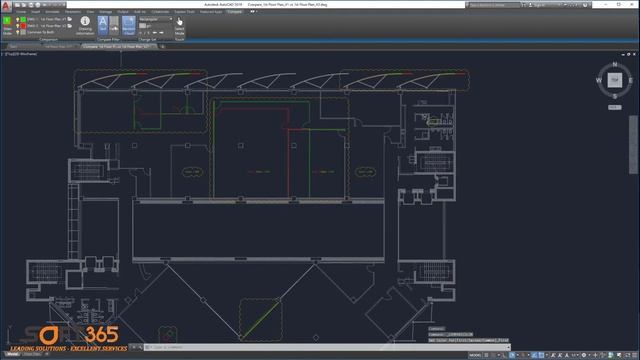Open the Home ribbon tab
Screen dimensions: 640x360
[20, 12]
